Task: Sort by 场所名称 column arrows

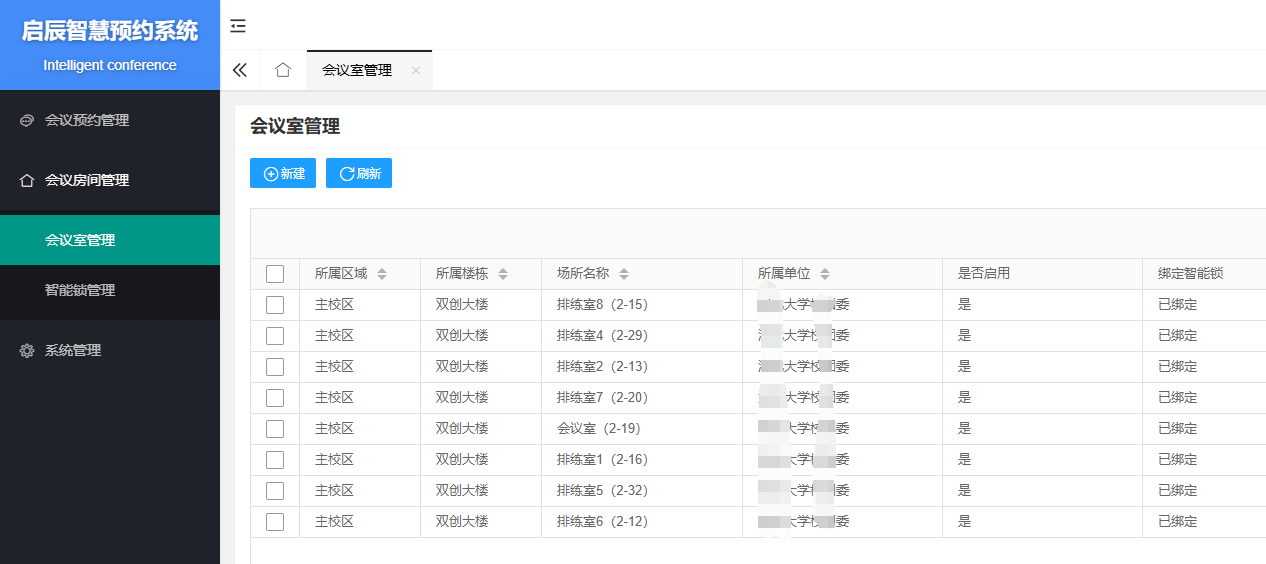Action: [624, 274]
